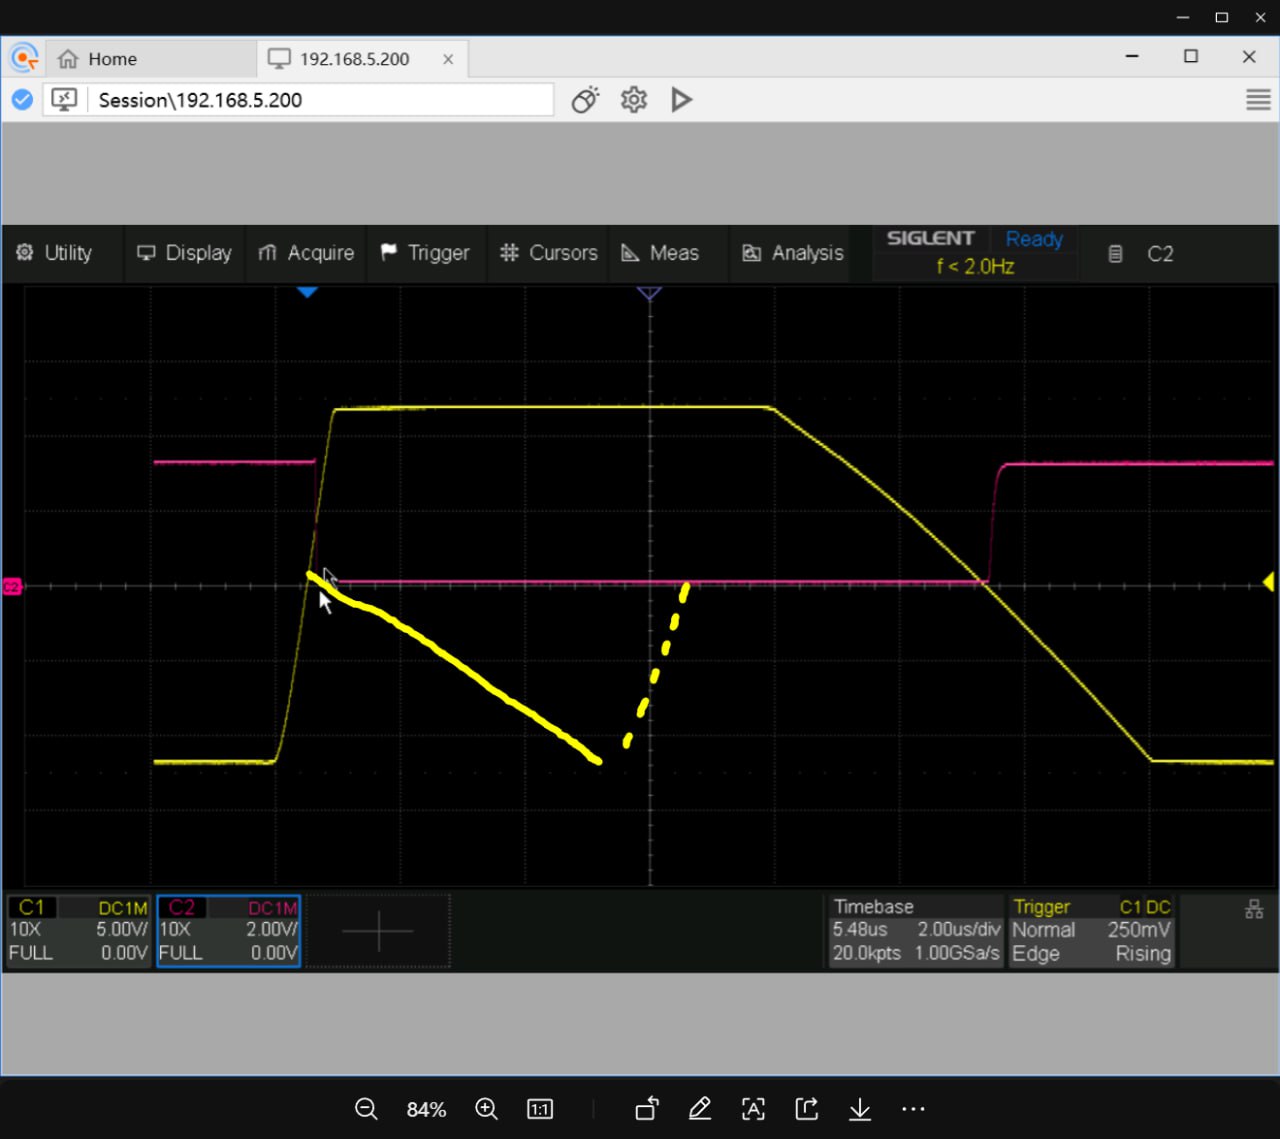Open the pencil edit tool
This screenshot has height=1139, width=1280.
point(700,1109)
